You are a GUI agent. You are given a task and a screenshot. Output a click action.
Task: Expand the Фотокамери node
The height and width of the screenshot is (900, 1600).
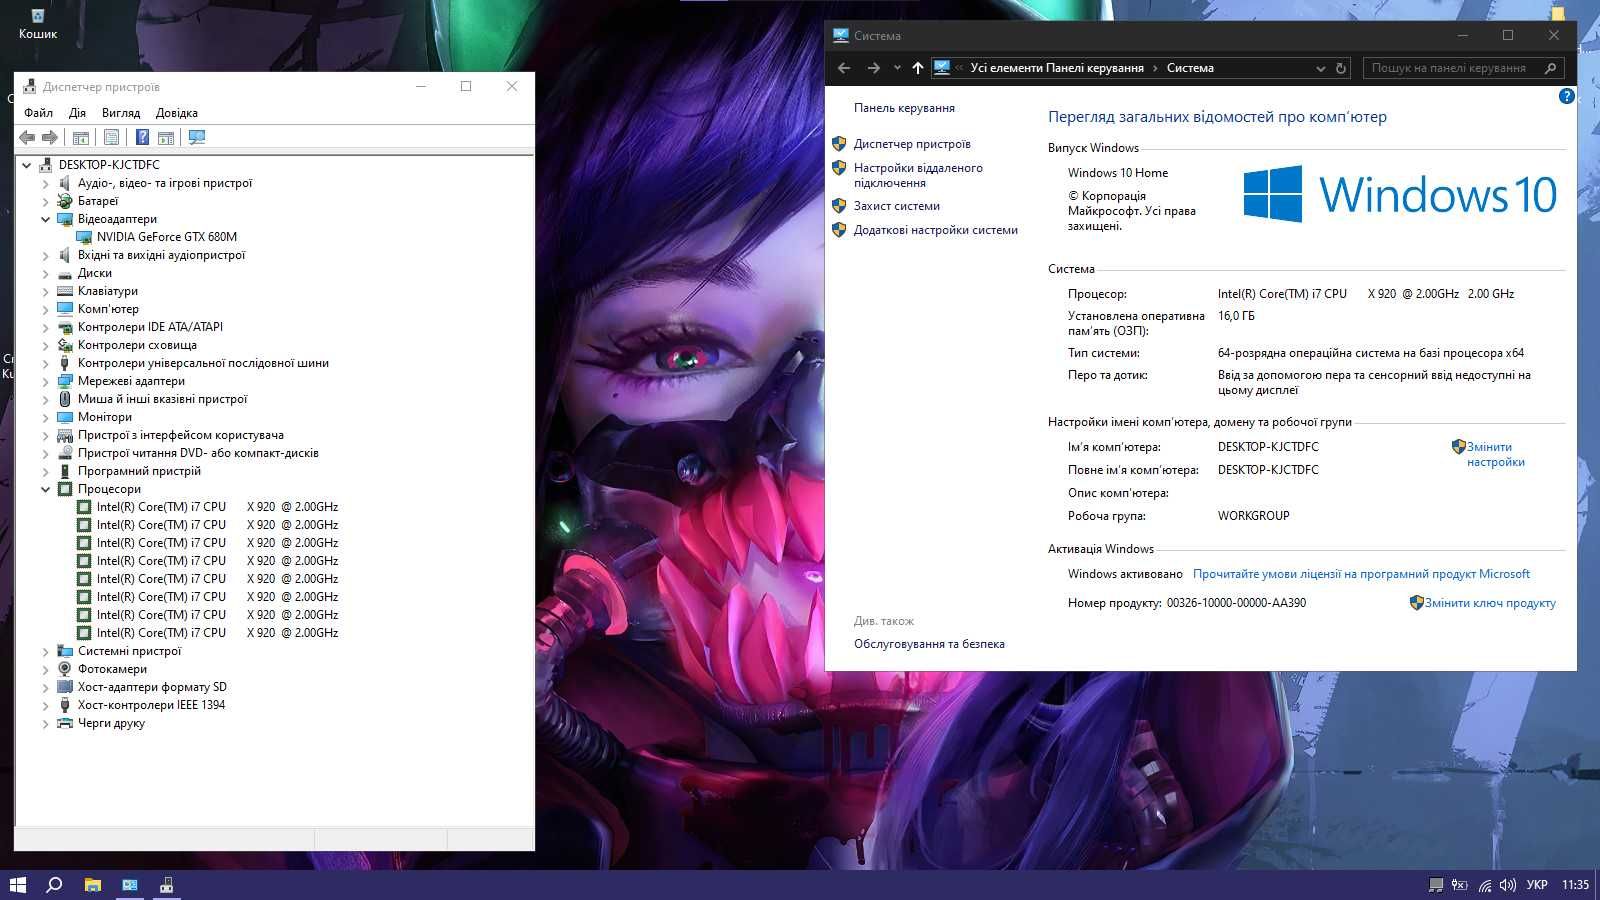45,669
